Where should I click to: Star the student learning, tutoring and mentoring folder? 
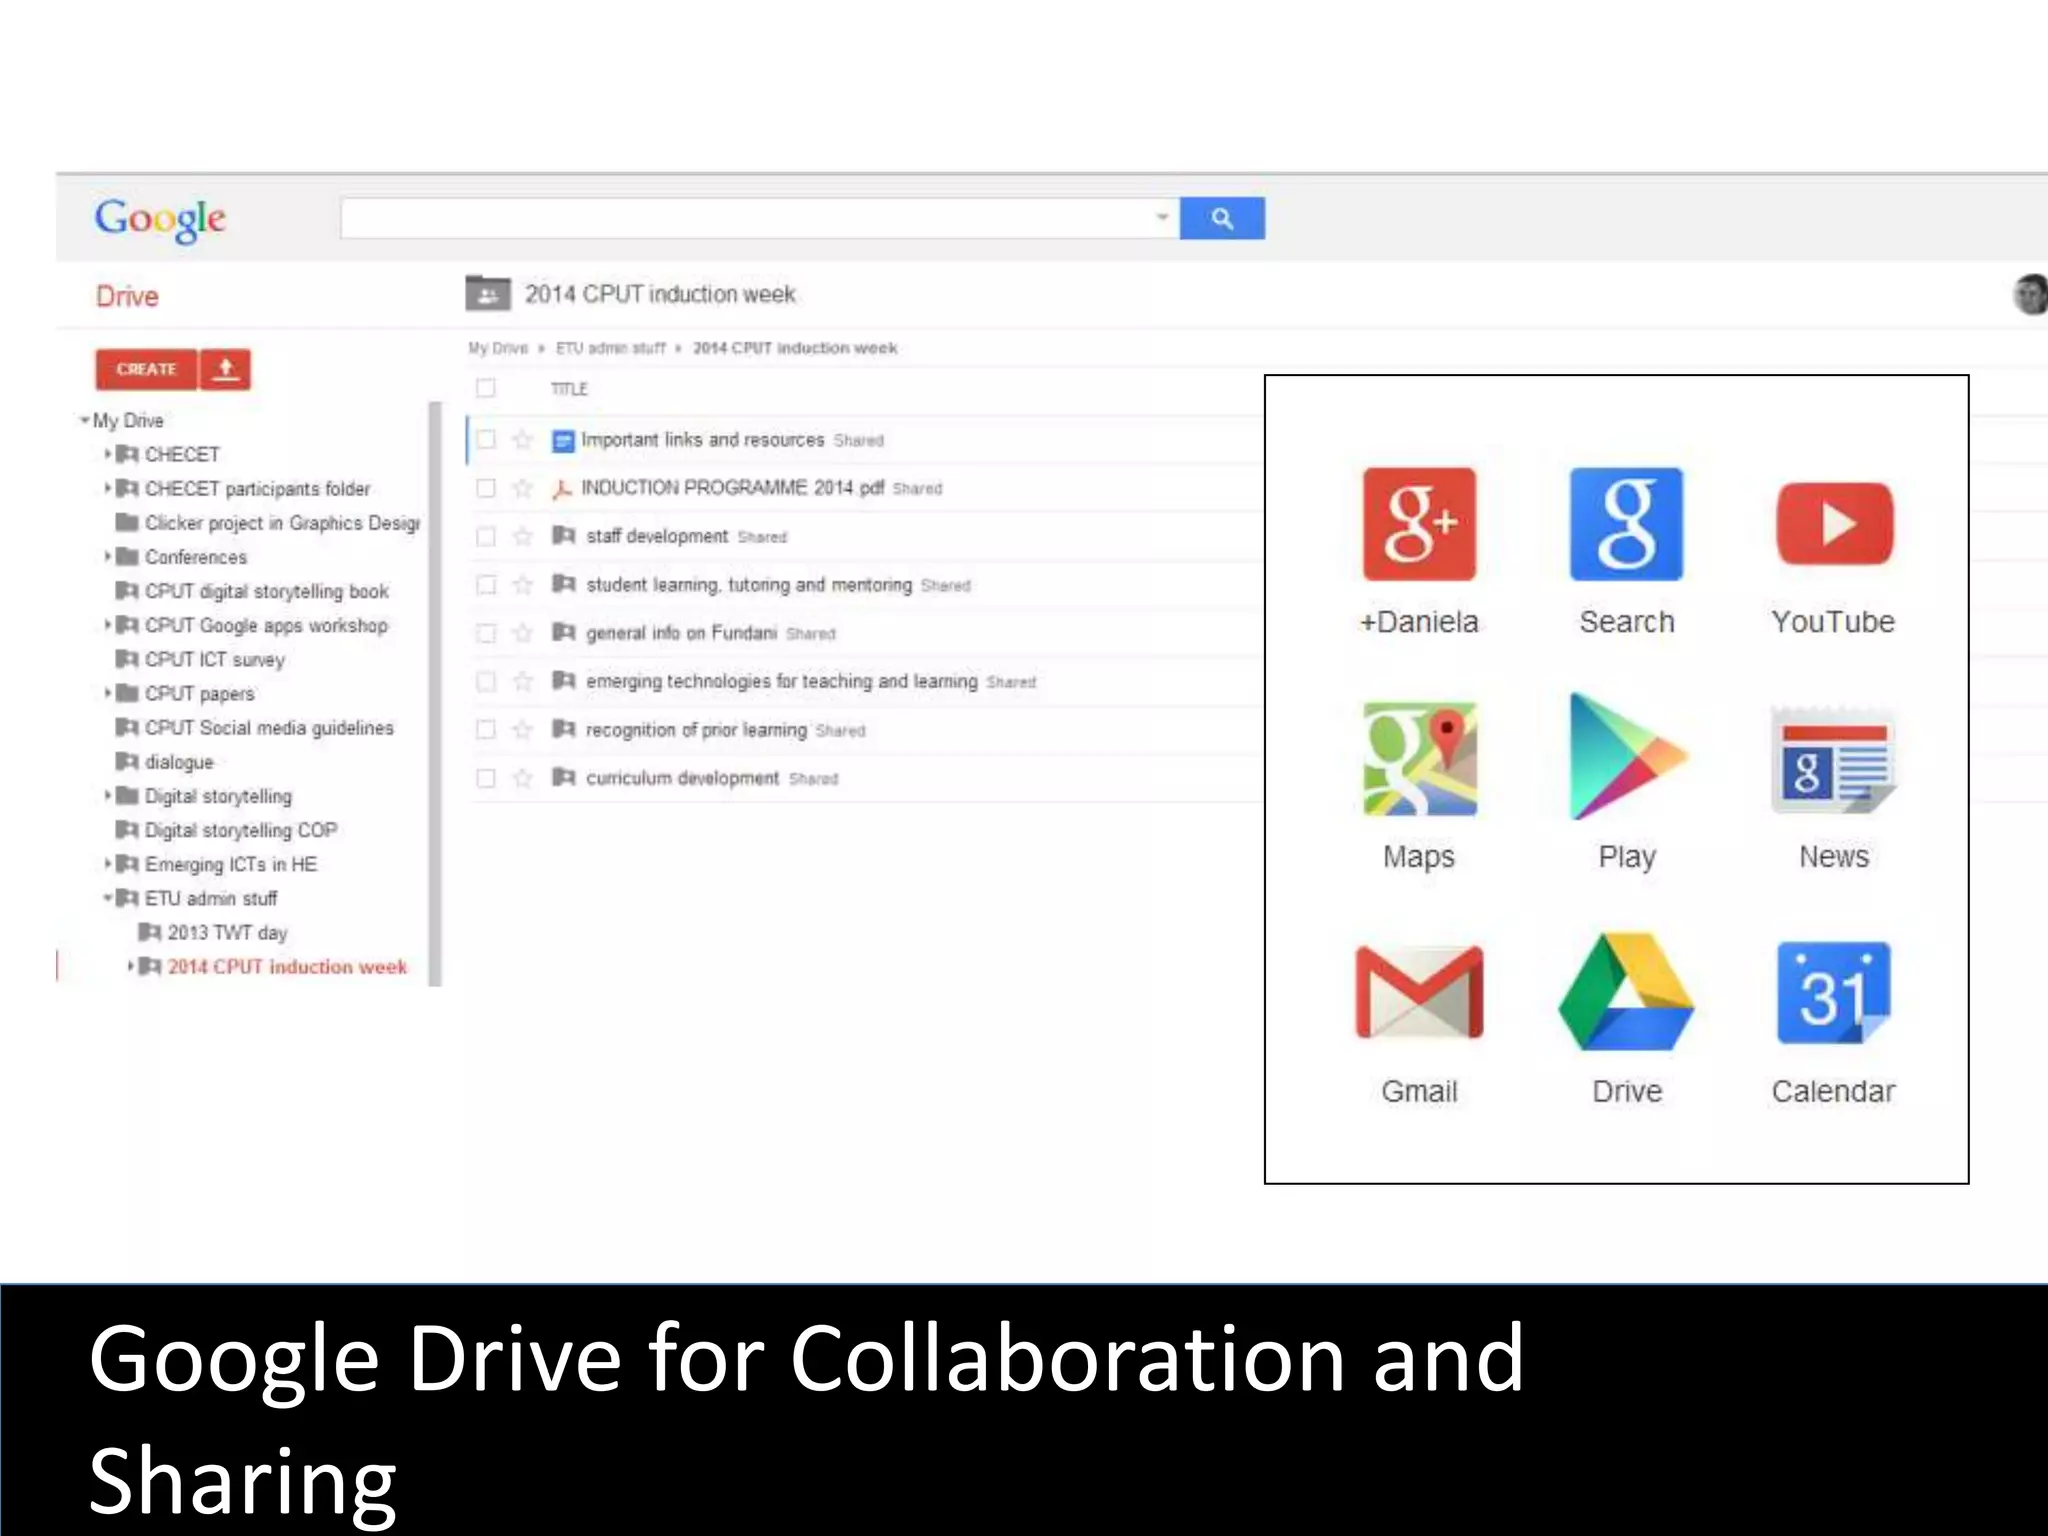tap(522, 585)
